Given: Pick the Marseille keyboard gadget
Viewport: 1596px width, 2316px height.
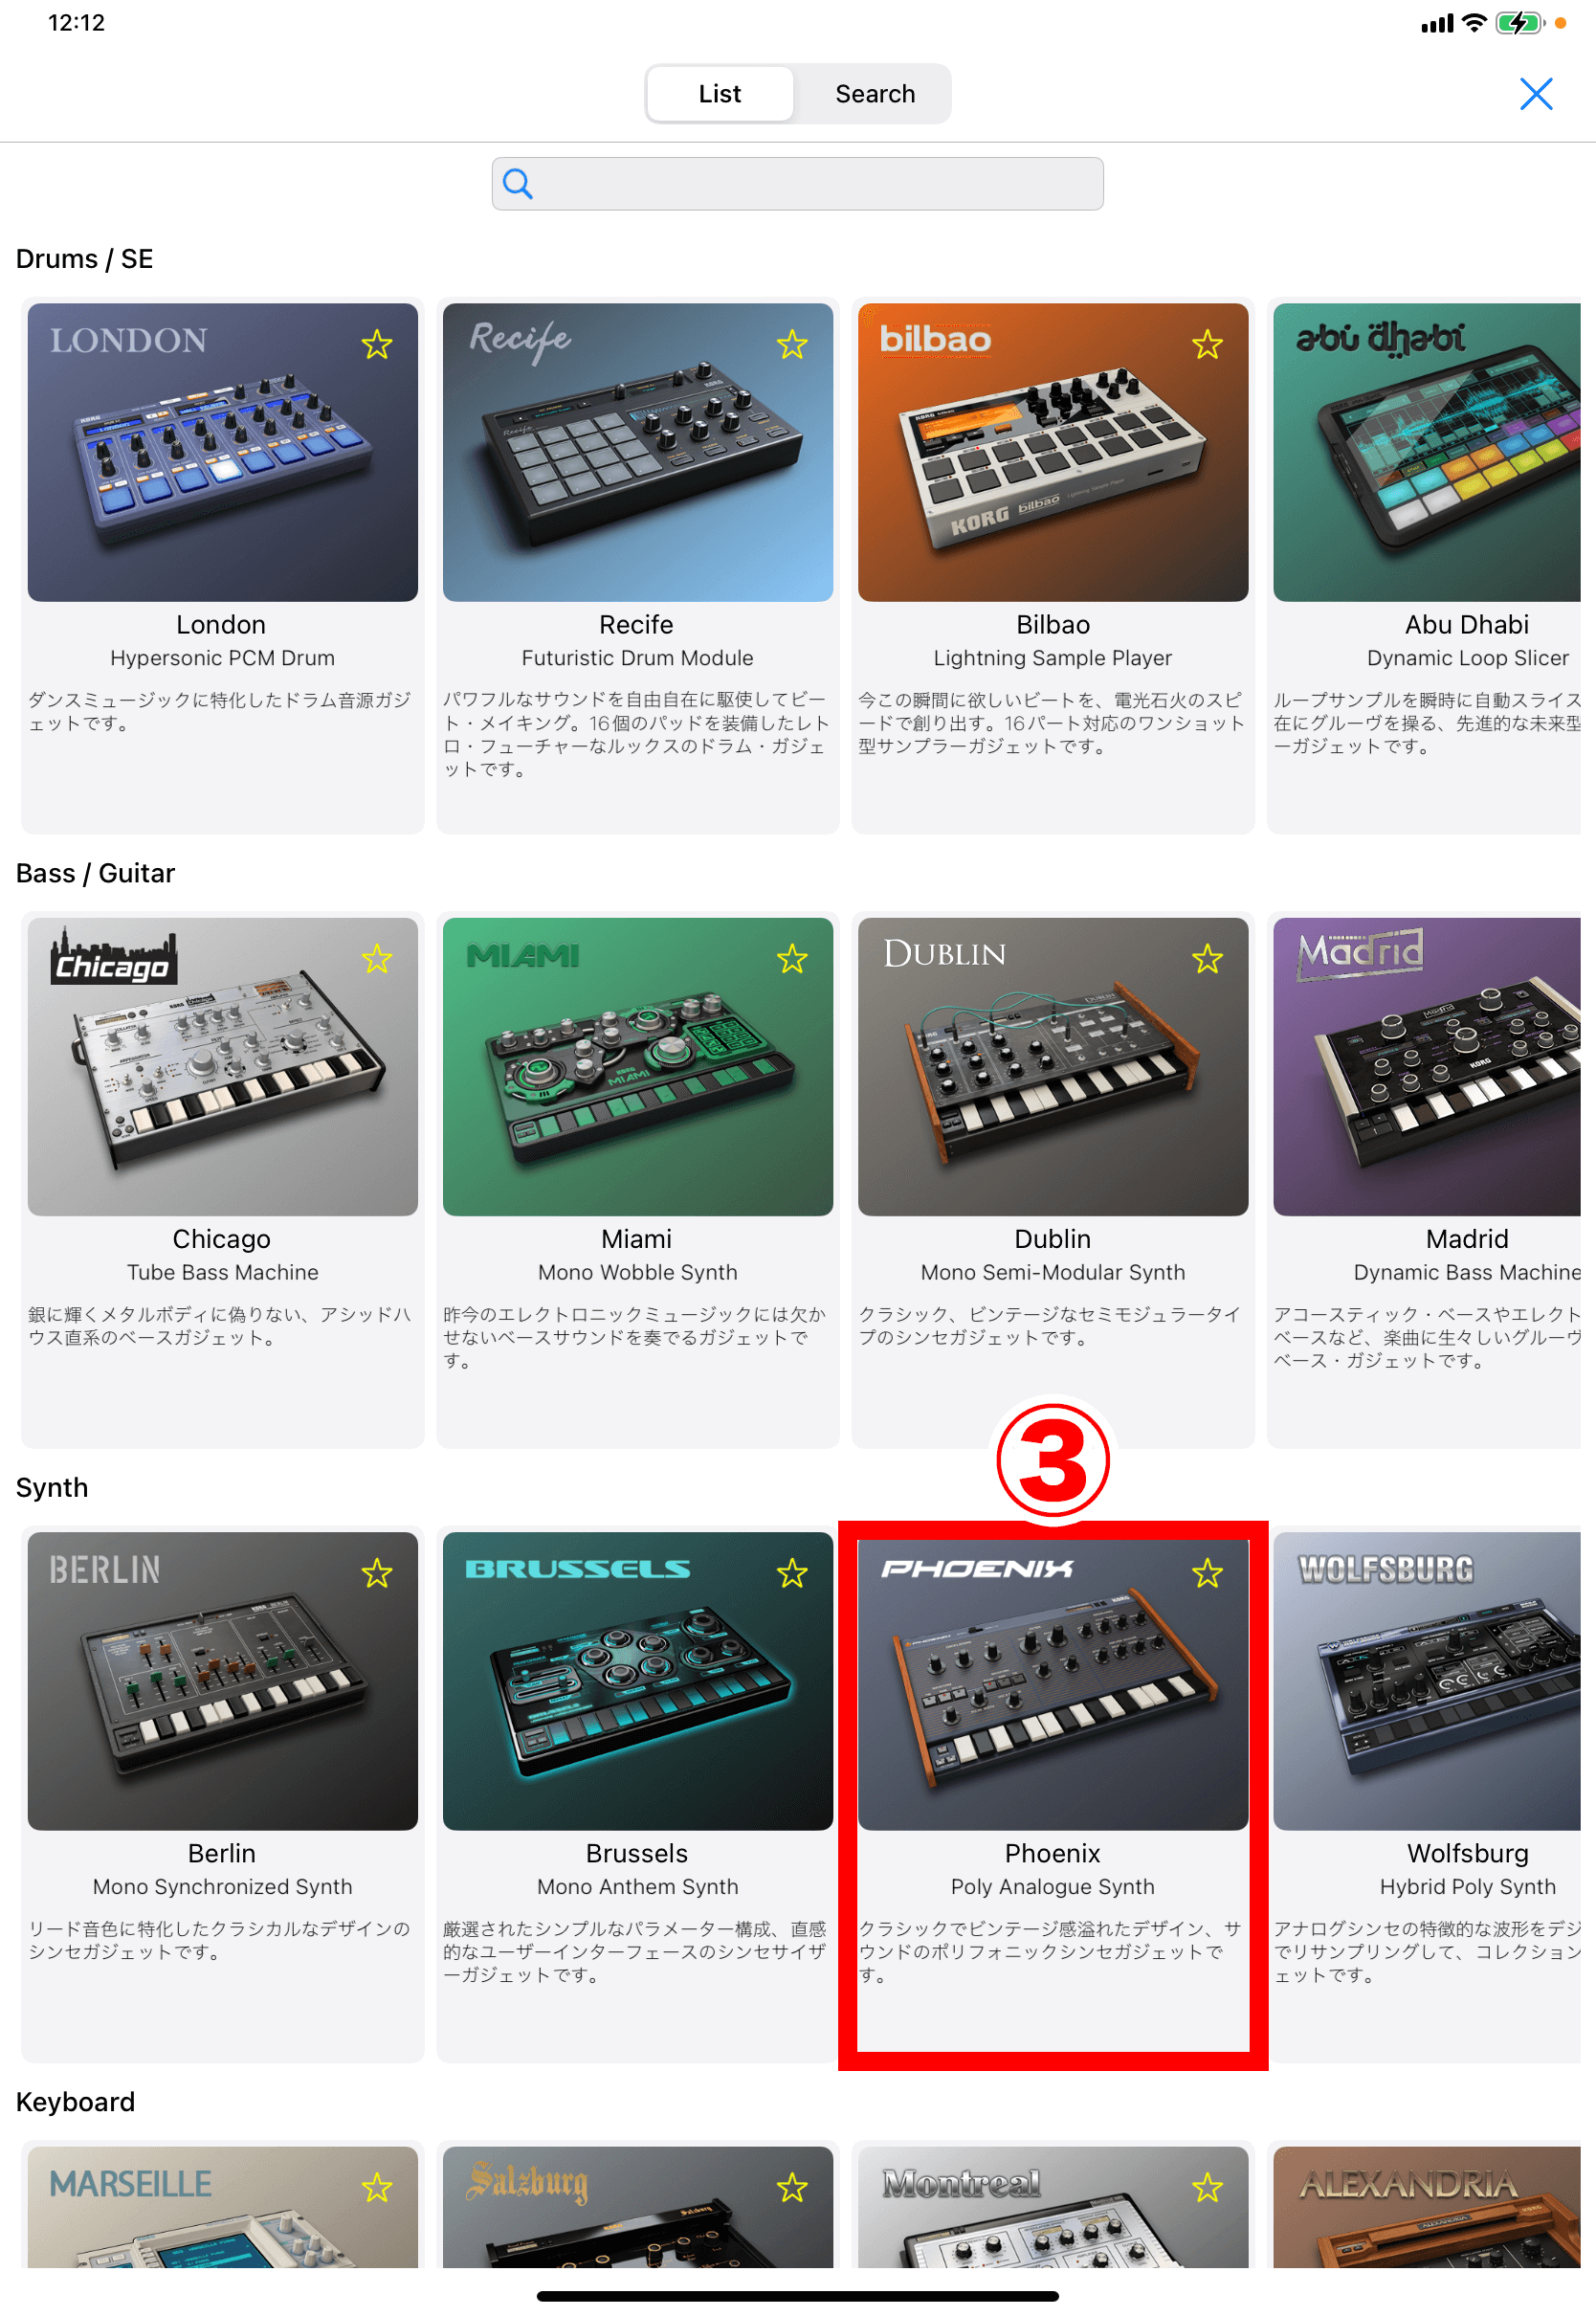Looking at the screenshot, I should 222,2207.
